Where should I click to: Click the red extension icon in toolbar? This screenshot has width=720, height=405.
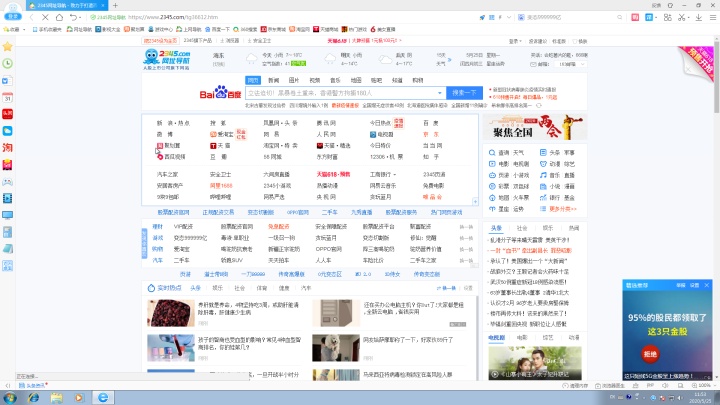pyautogui.click(x=635, y=17)
